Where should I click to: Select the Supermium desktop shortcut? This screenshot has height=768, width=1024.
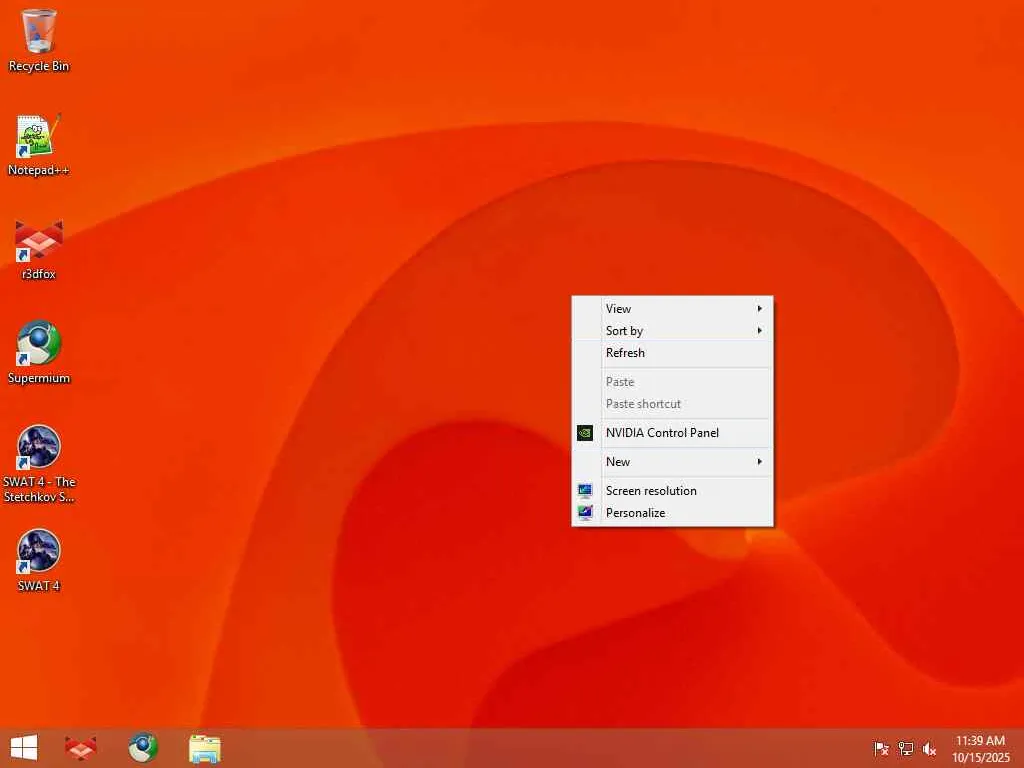click(39, 353)
